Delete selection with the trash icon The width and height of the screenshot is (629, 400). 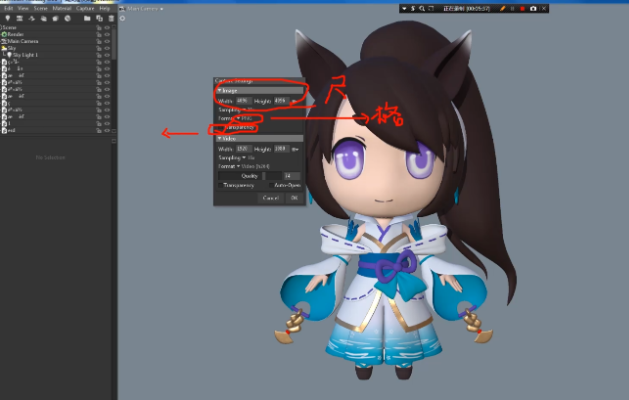112,18
